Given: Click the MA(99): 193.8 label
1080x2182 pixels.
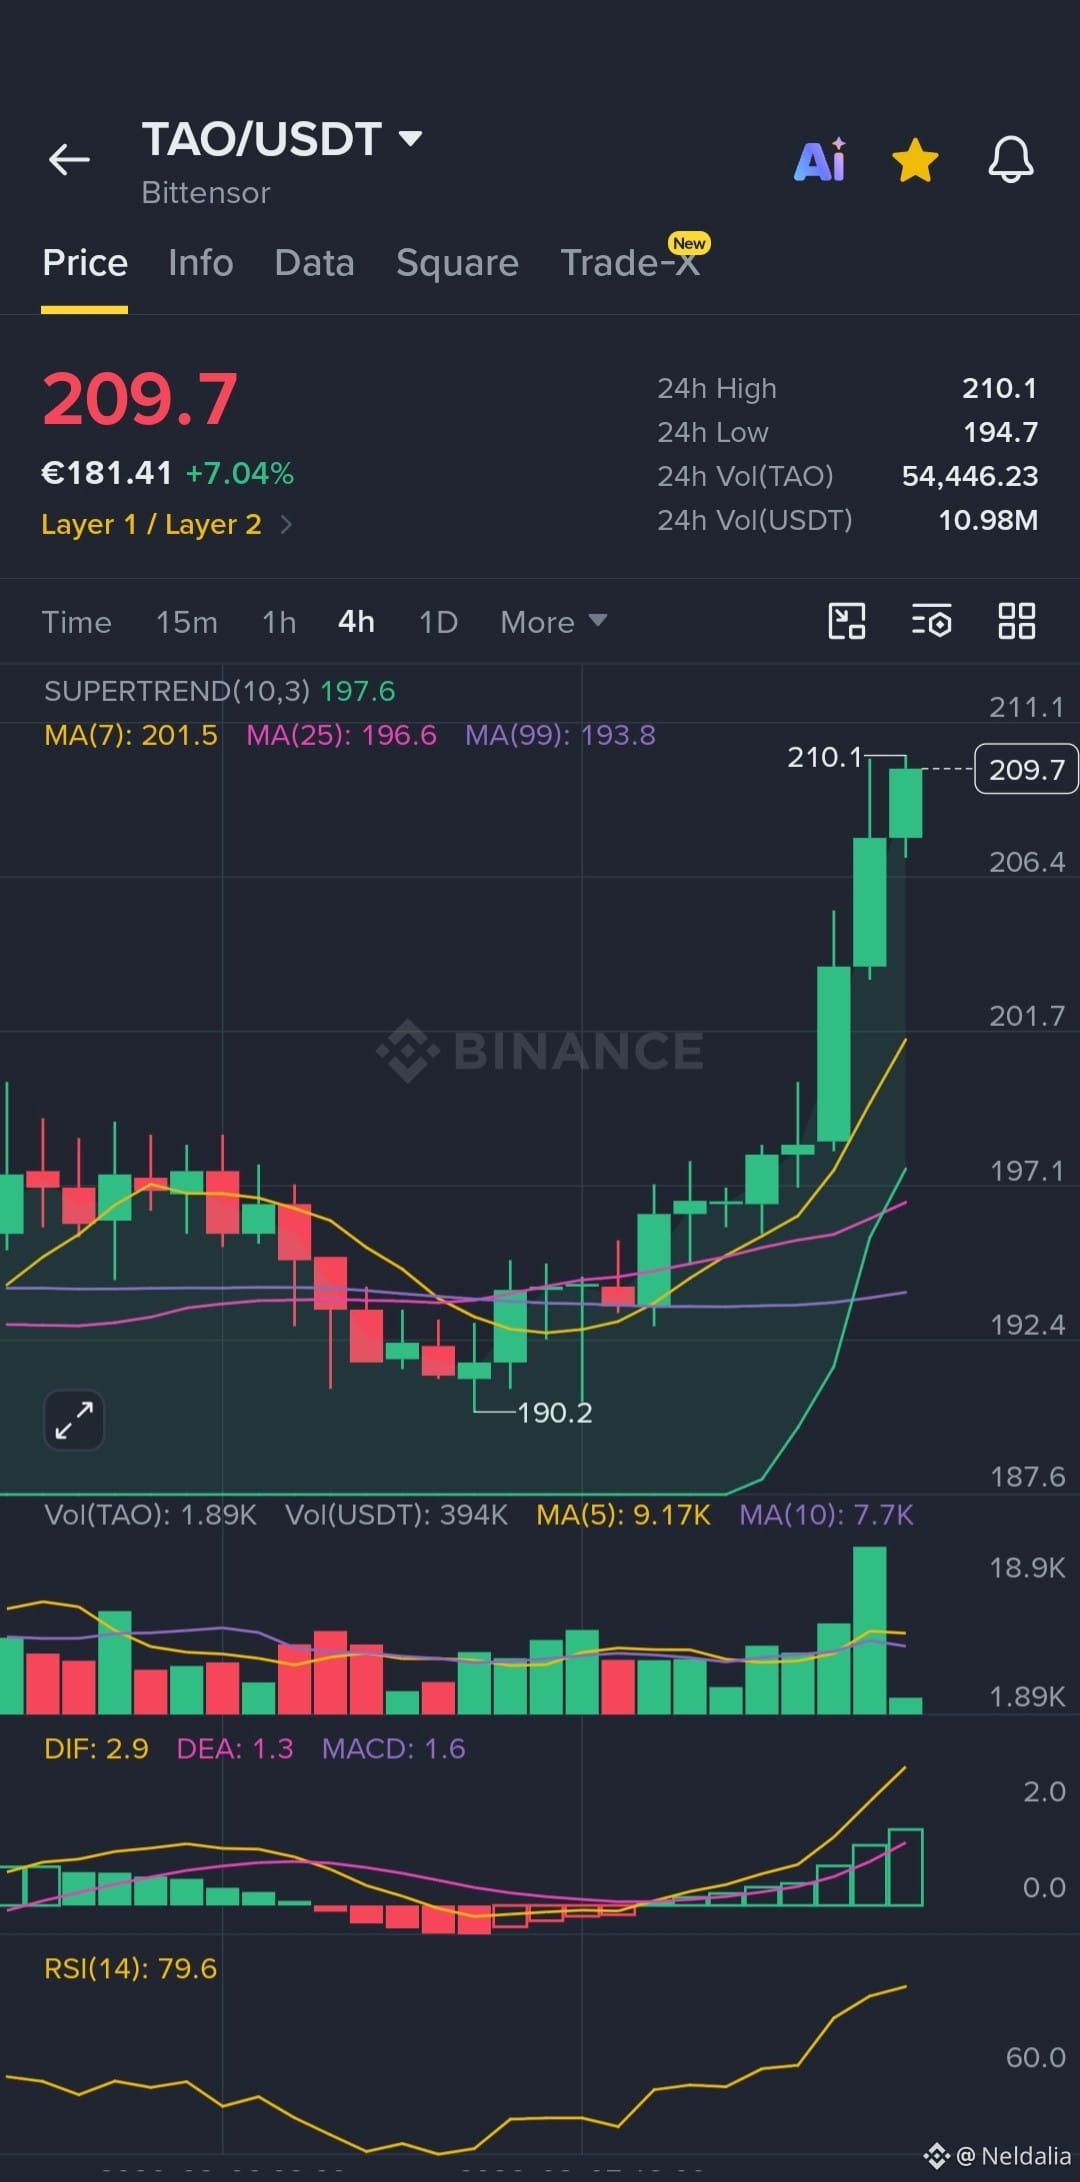Looking at the screenshot, I should (560, 735).
